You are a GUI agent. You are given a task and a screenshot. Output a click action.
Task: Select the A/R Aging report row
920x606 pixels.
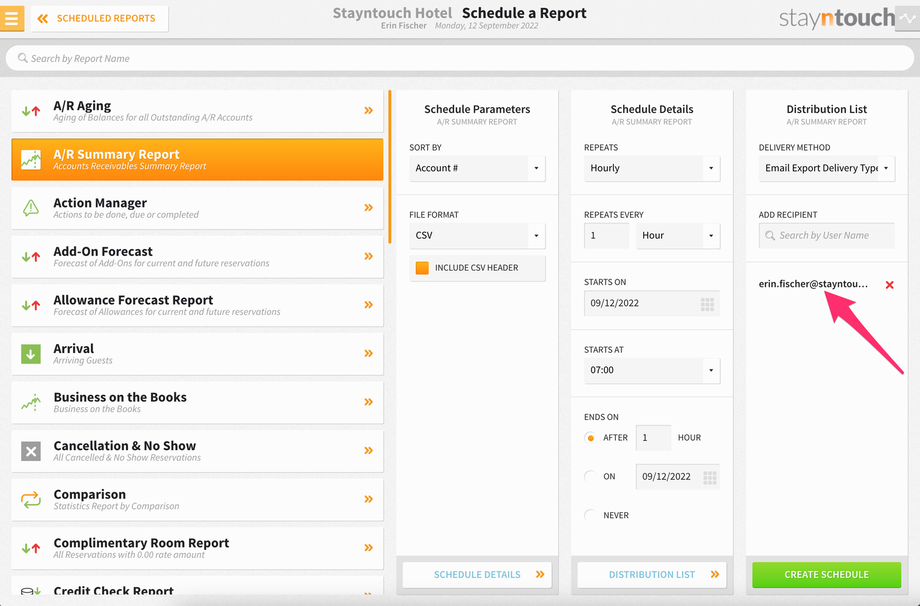[197, 111]
